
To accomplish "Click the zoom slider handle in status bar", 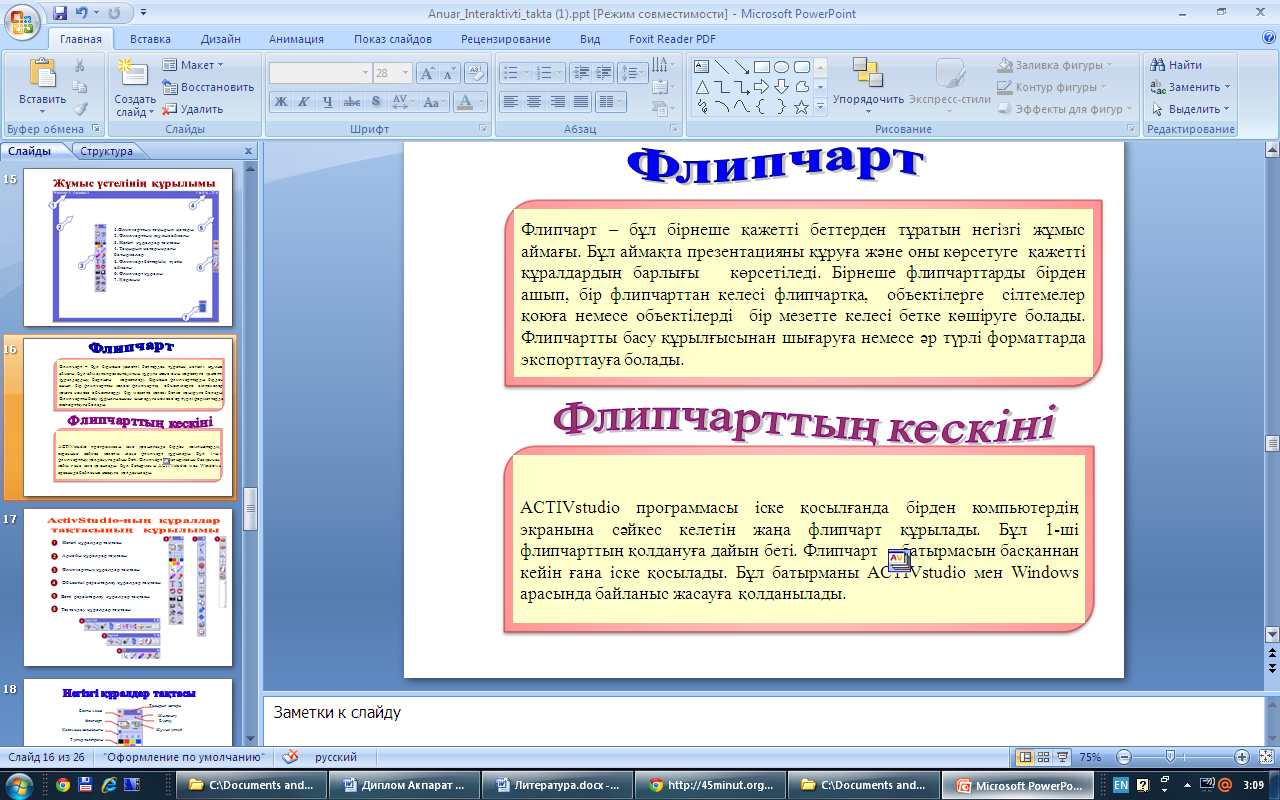I will (x=1170, y=757).
